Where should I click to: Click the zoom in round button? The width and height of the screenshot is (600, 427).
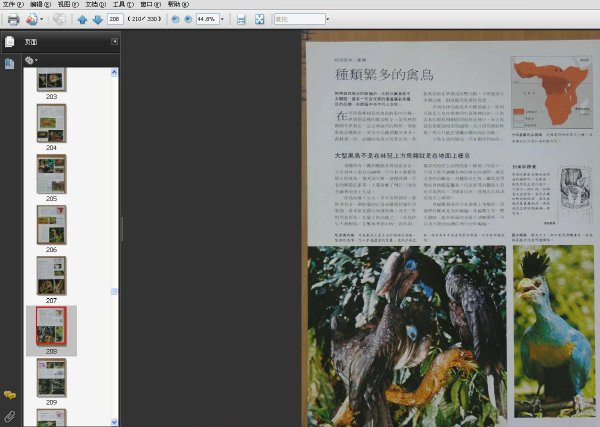[x=188, y=19]
